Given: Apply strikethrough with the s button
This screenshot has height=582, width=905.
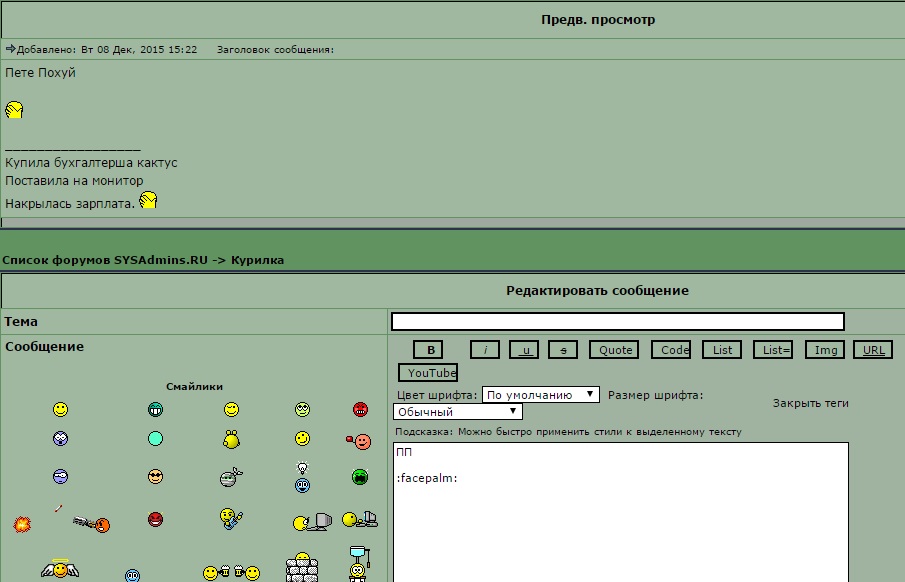Looking at the screenshot, I should pyautogui.click(x=563, y=350).
